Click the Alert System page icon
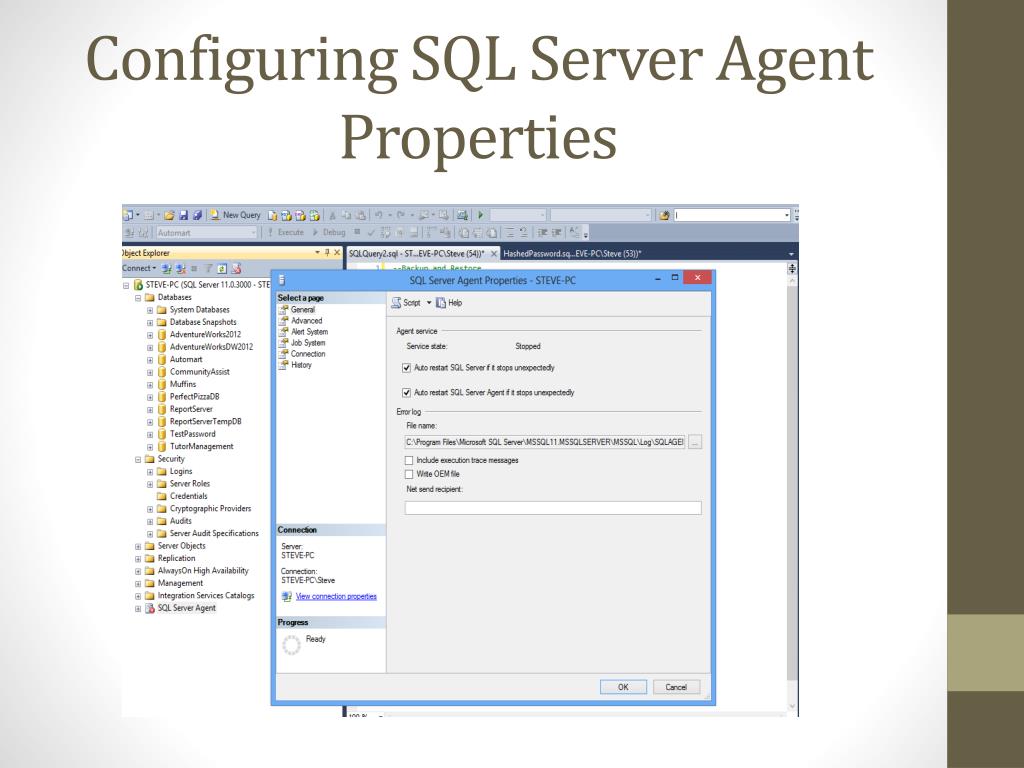The image size is (1024, 768). 283,332
